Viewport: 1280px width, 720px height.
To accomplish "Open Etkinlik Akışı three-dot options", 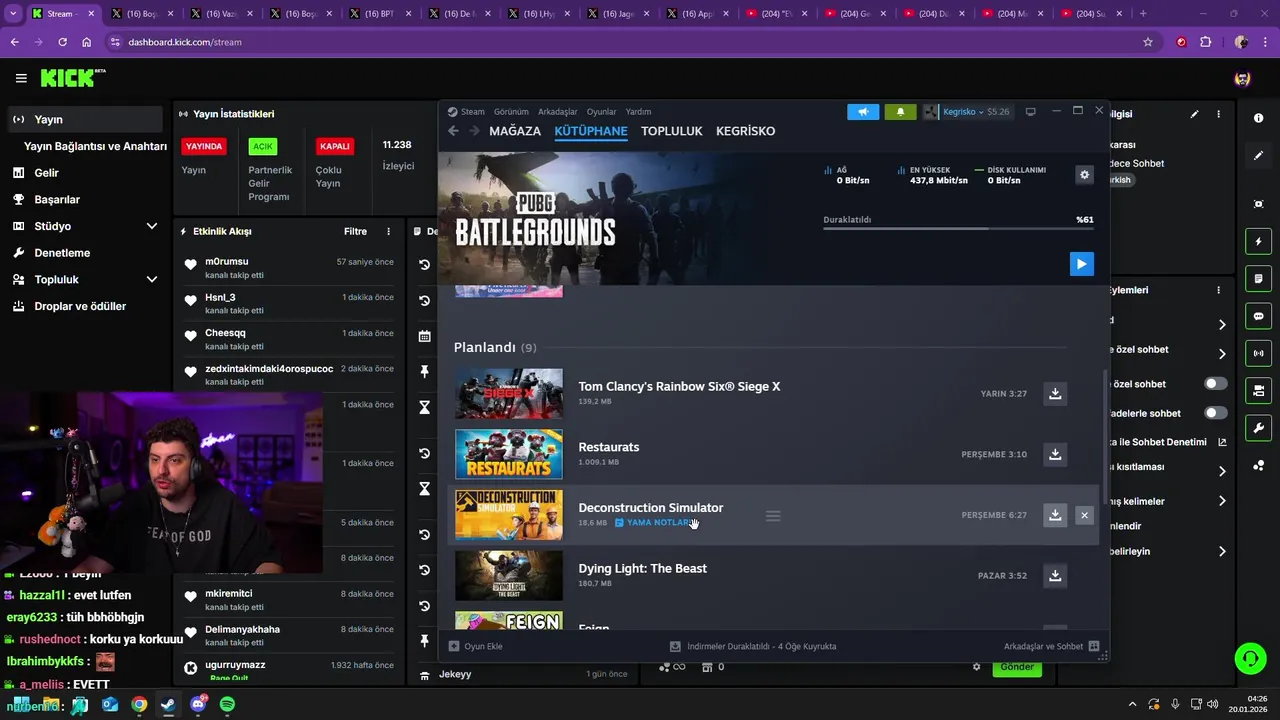I will (389, 231).
